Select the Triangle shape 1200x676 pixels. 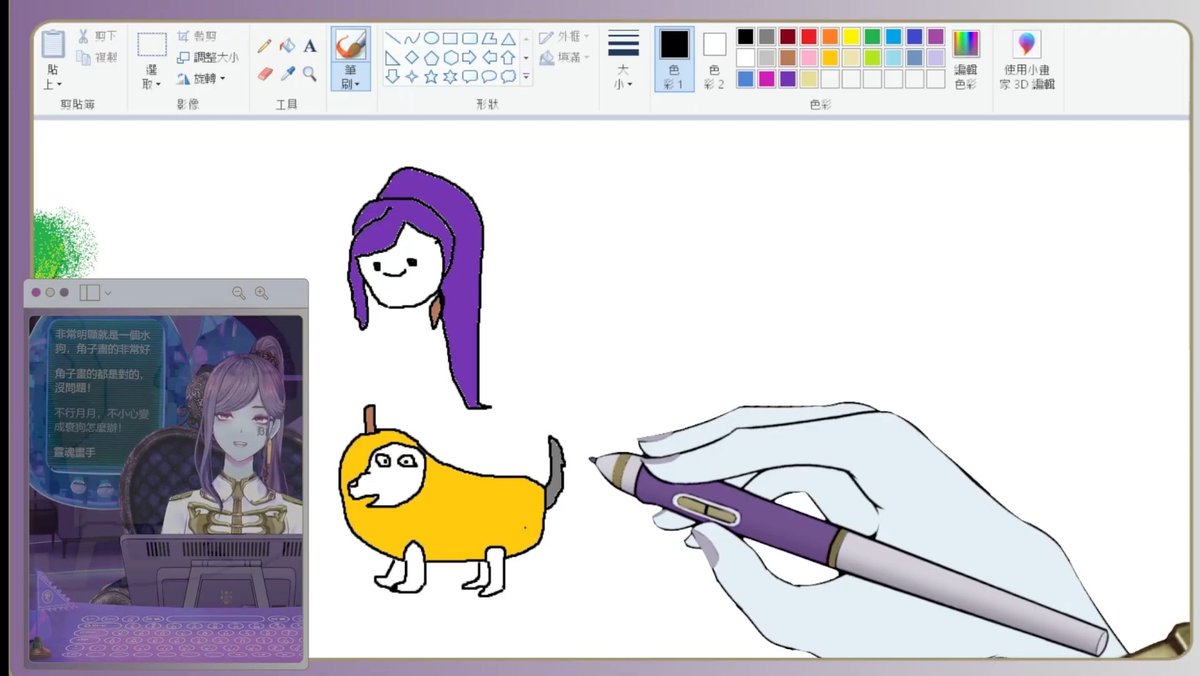(508, 38)
